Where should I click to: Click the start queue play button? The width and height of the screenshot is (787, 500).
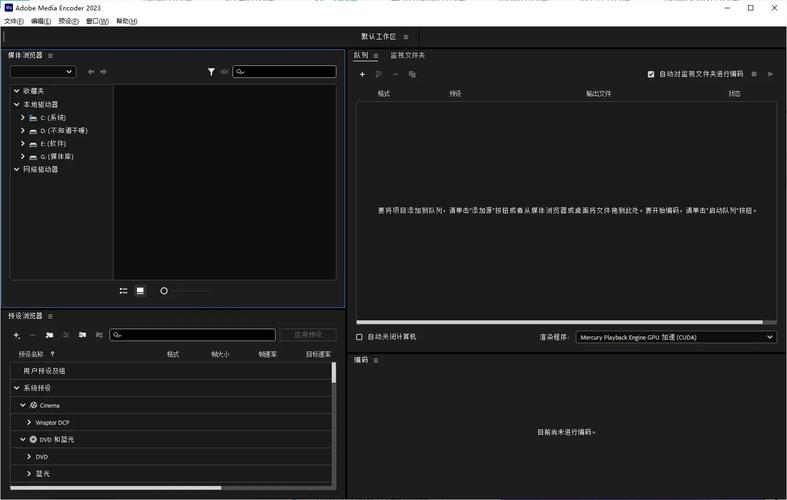770,74
